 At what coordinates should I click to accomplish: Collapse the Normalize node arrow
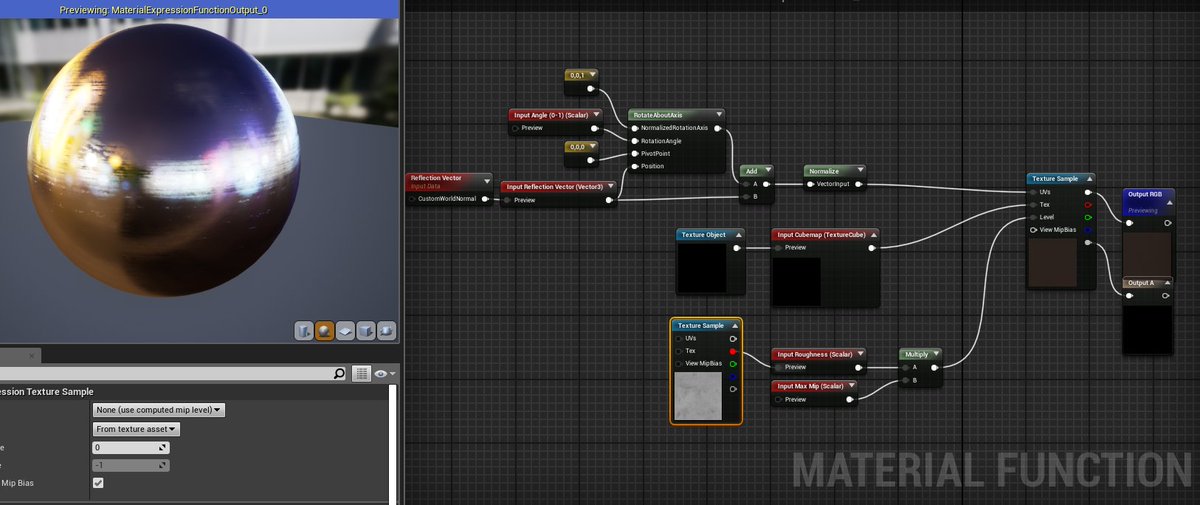(x=860, y=171)
